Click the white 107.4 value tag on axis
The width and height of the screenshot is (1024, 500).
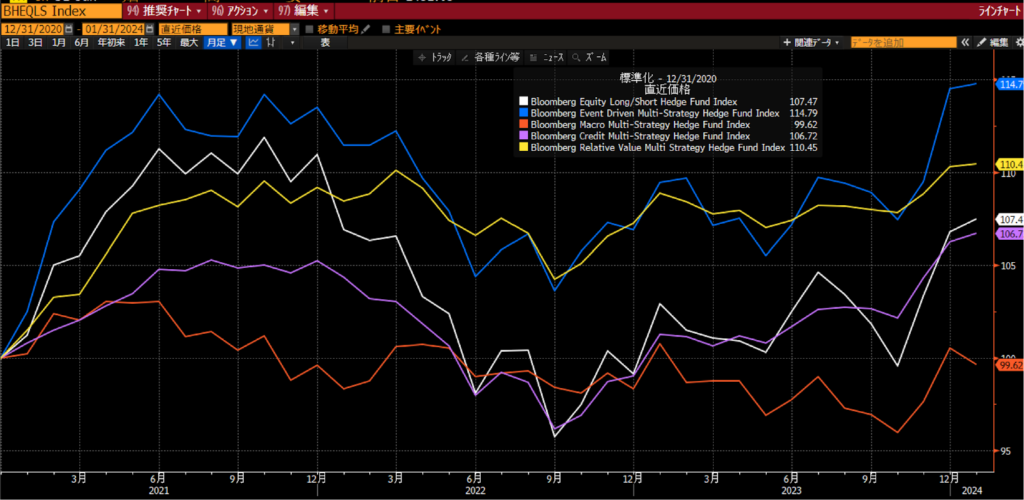pos(1008,219)
